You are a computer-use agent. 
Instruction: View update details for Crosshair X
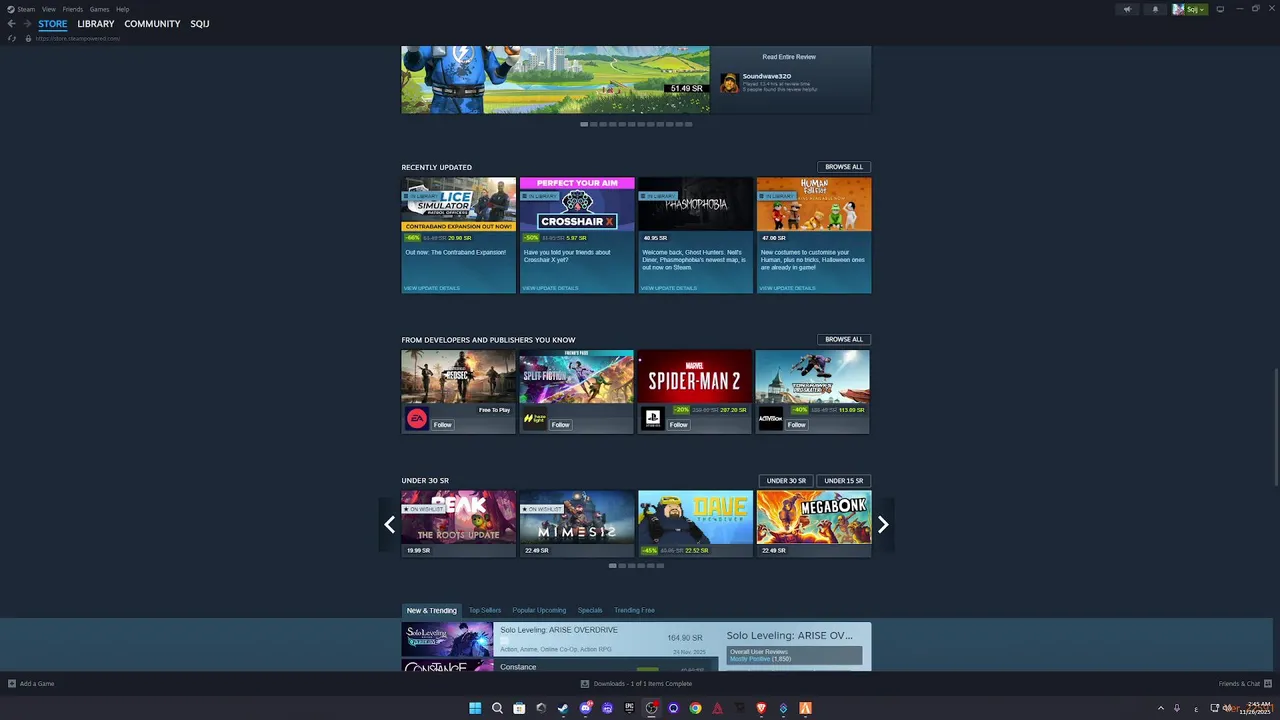click(550, 288)
